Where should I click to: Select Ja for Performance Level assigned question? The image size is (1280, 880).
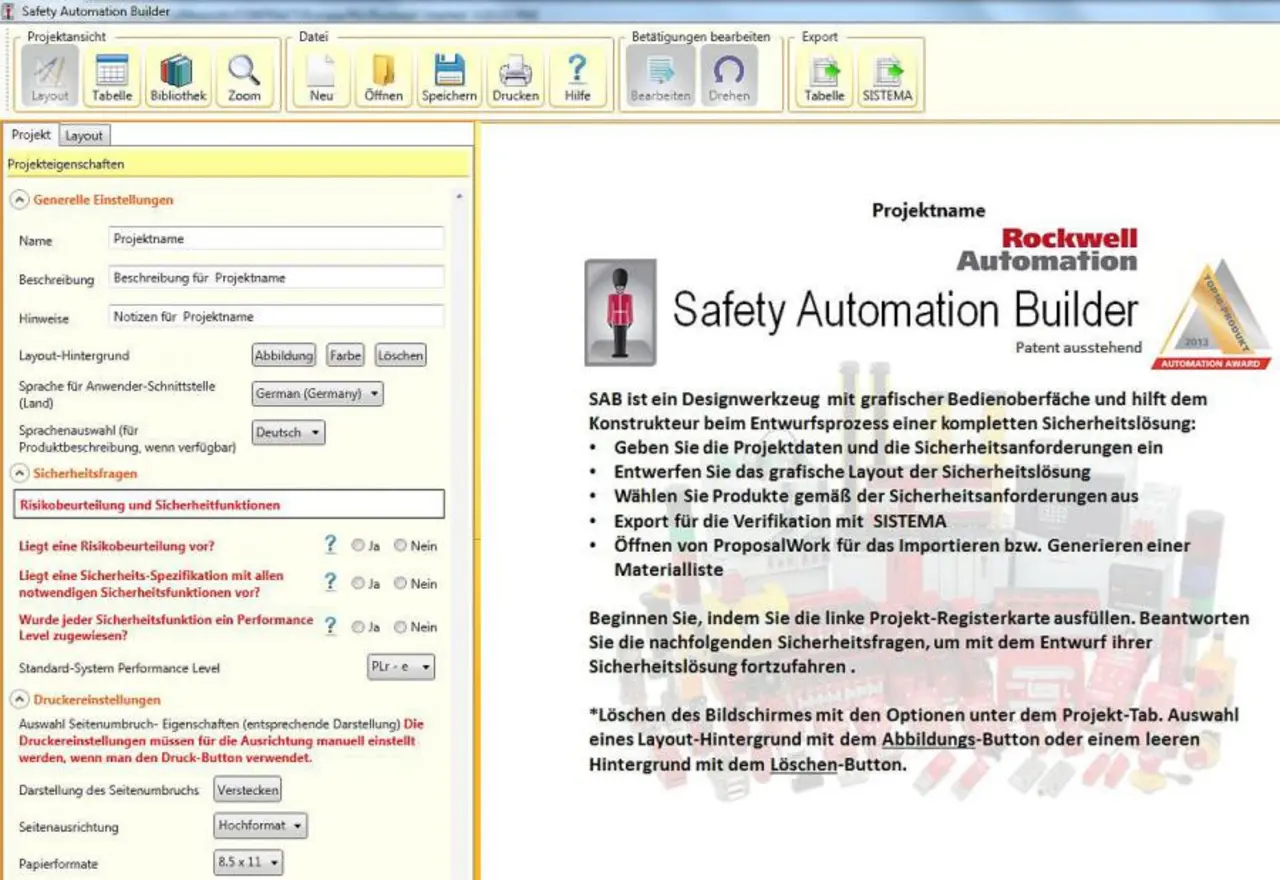(358, 627)
